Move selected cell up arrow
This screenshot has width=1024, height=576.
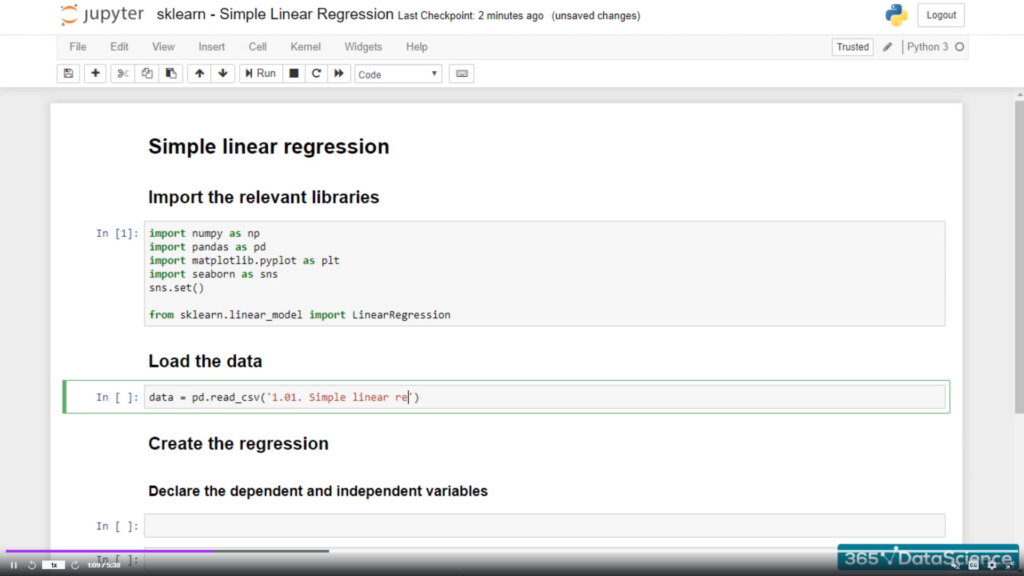pos(200,74)
